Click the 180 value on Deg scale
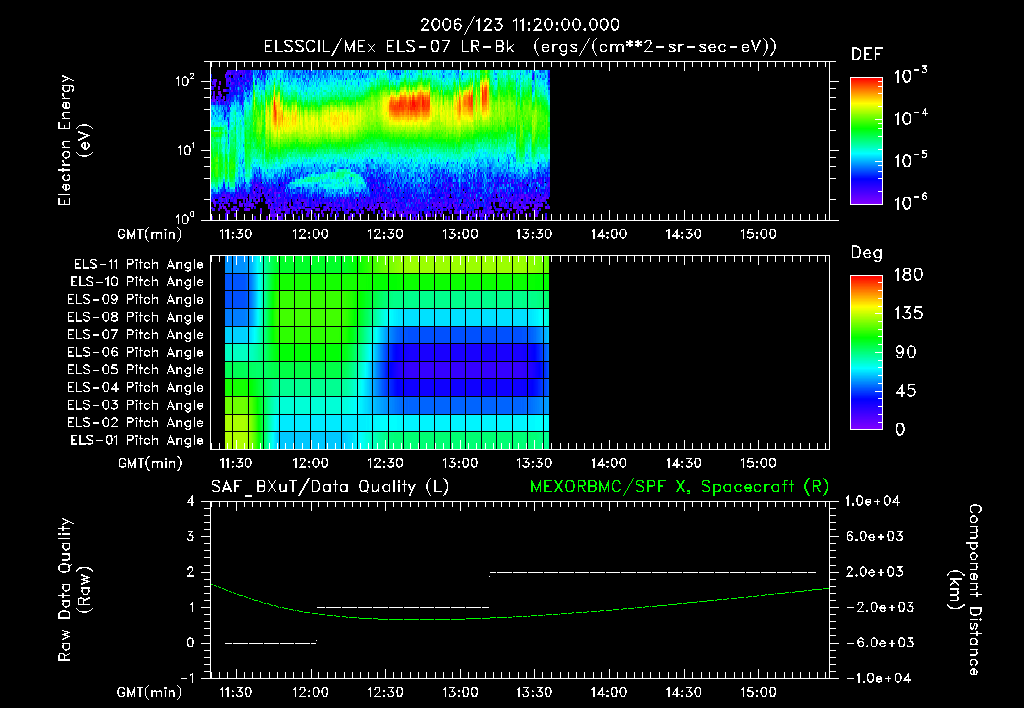This screenshot has width=1024, height=708. [x=908, y=275]
